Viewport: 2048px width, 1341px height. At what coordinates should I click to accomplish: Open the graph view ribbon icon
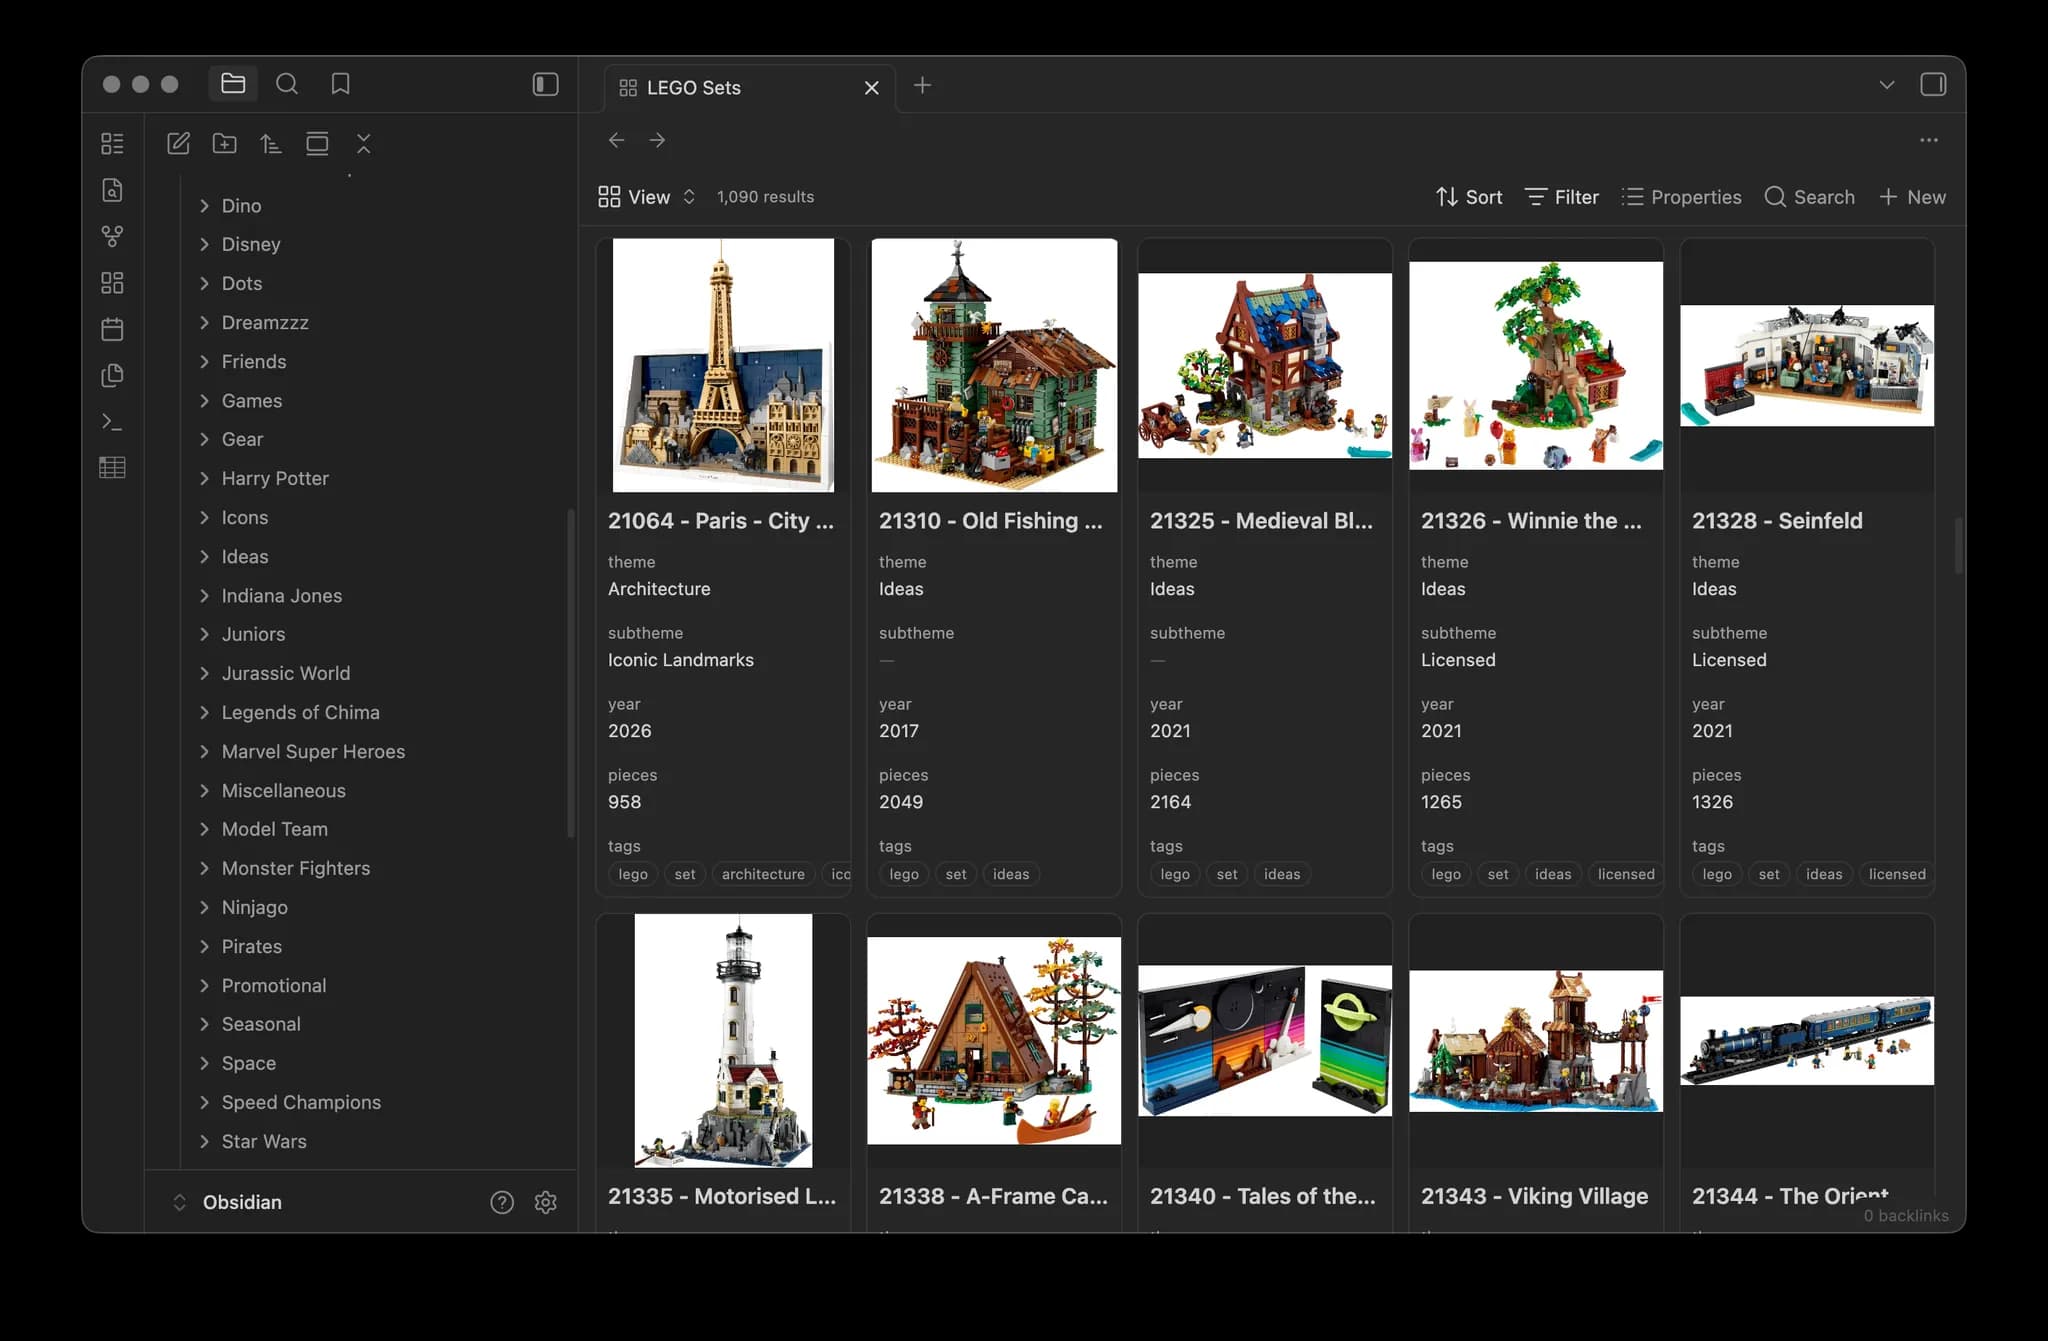pos(112,236)
